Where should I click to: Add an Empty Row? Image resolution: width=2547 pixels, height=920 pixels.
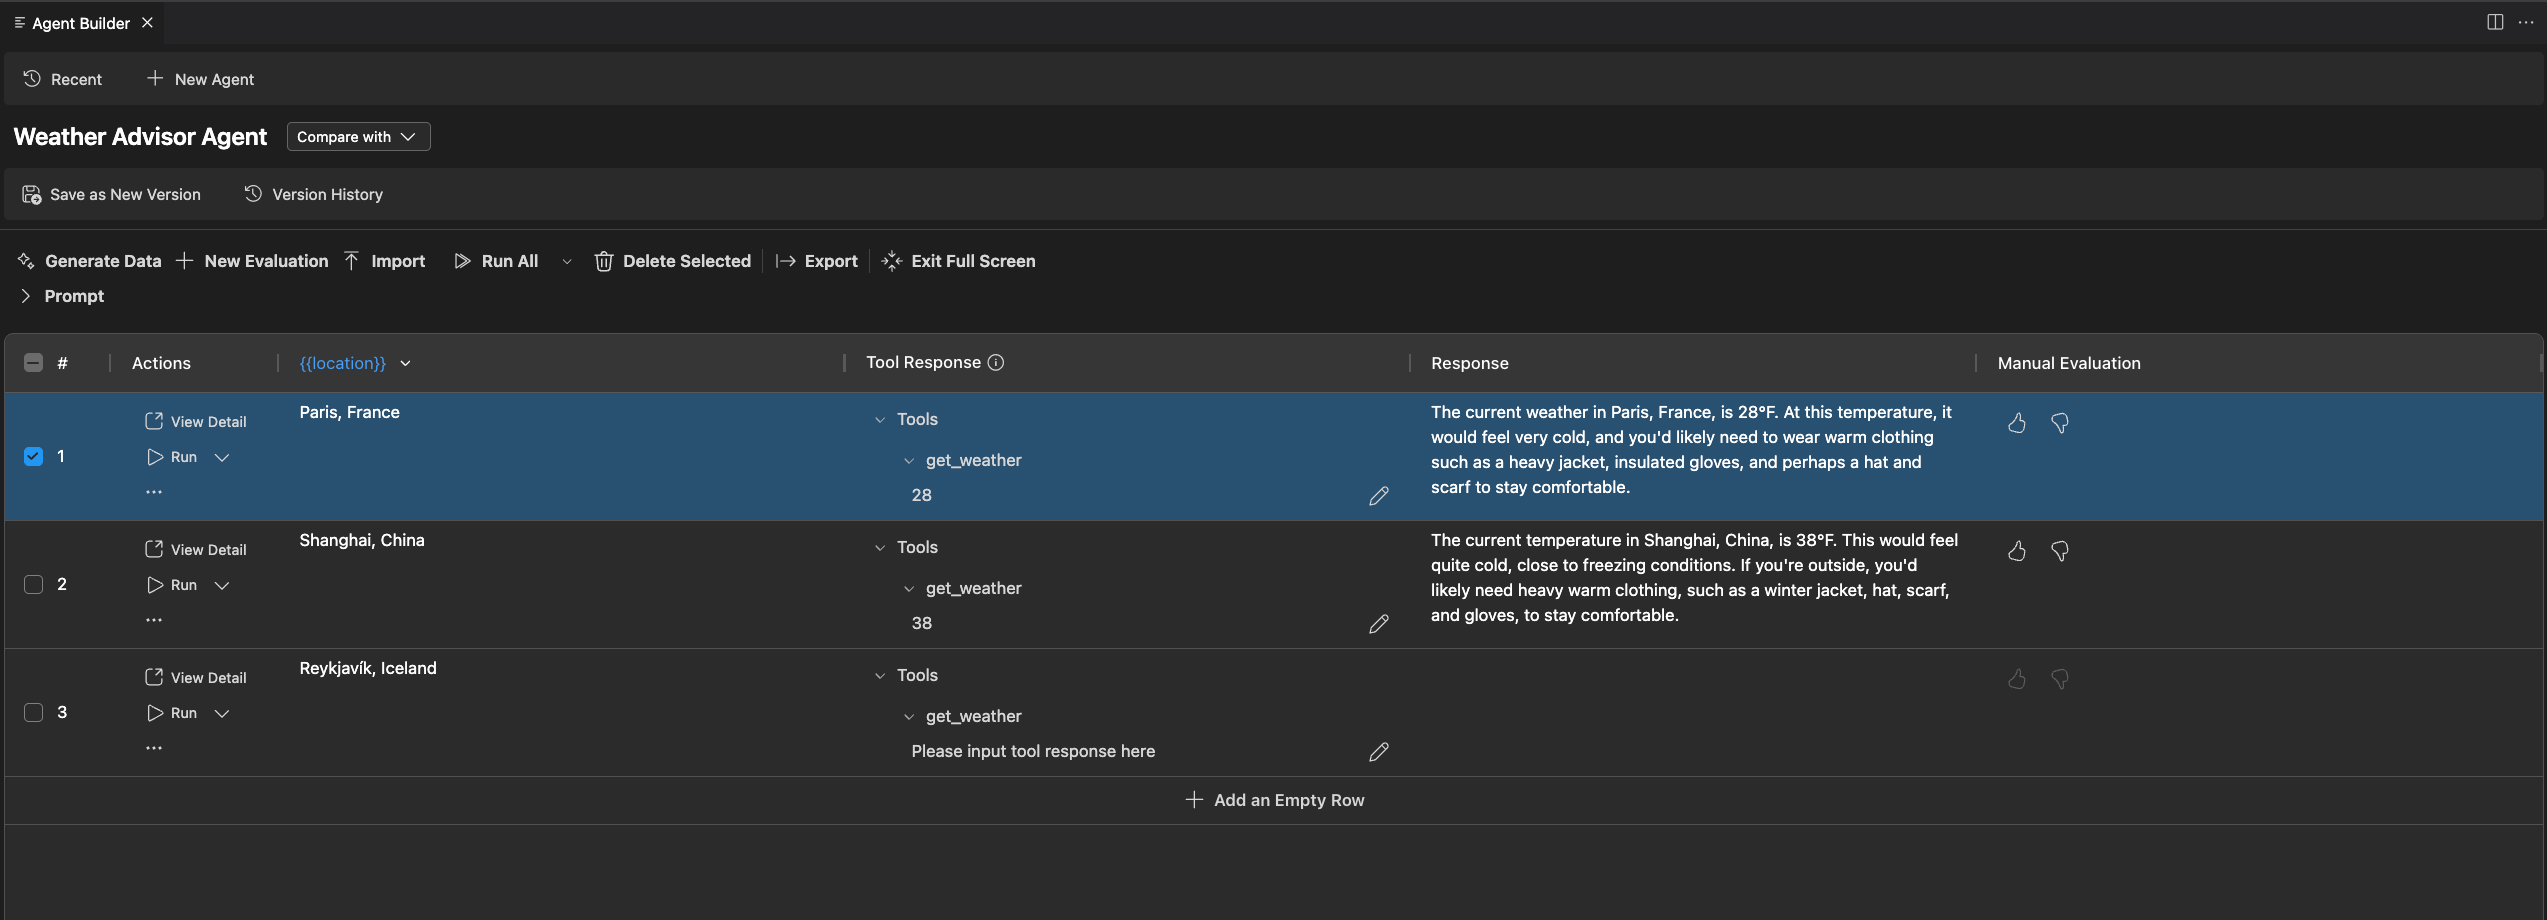[x=1274, y=800]
